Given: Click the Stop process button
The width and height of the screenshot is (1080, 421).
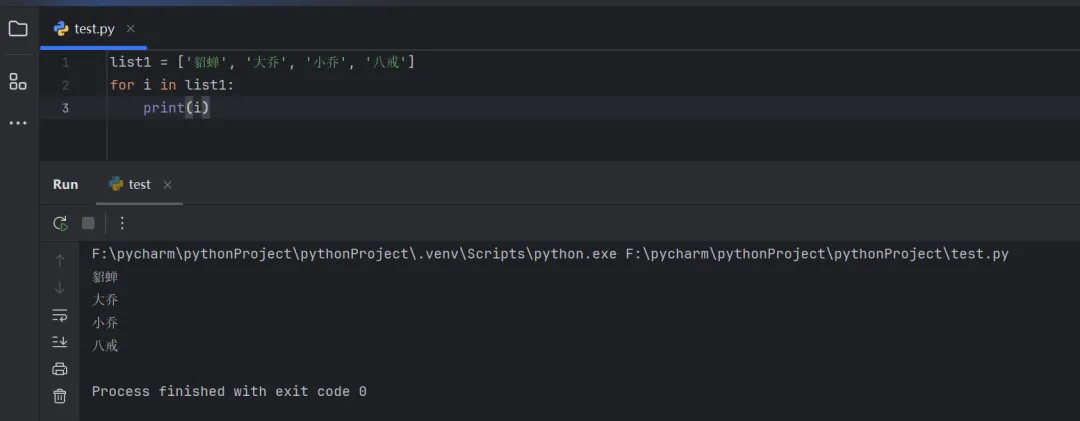Looking at the screenshot, I should [88, 223].
